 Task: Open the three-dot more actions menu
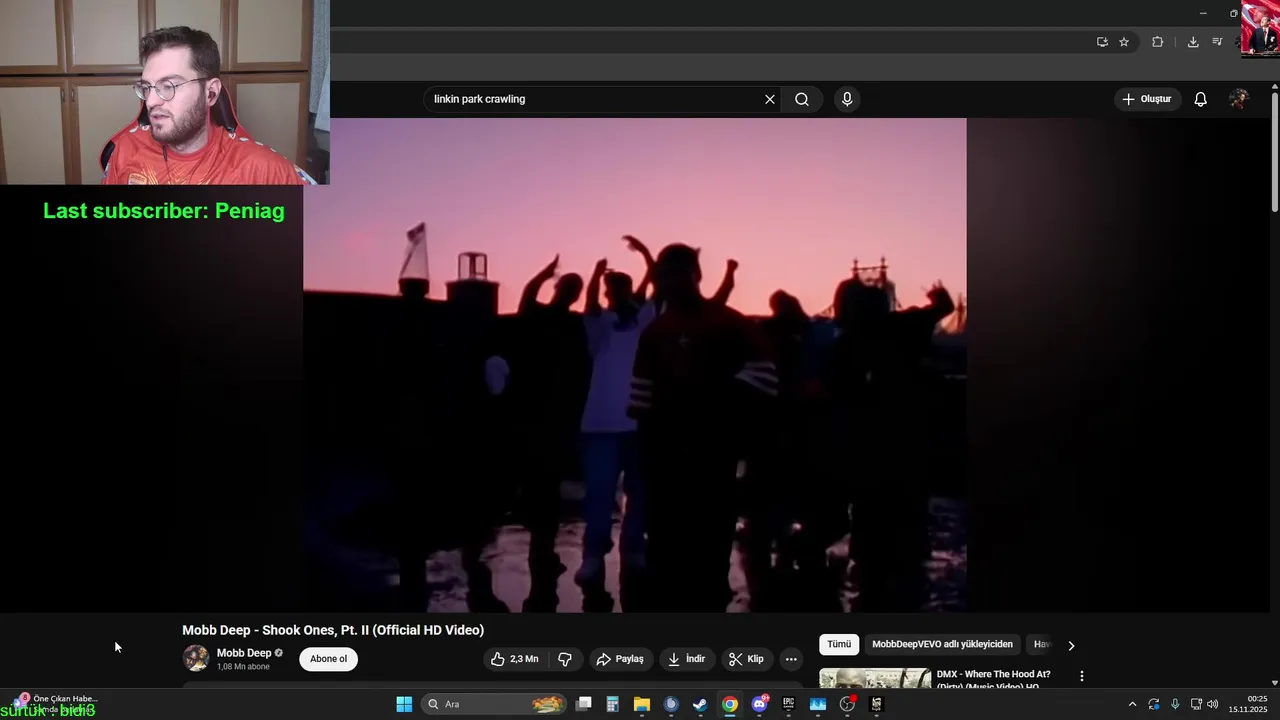tap(791, 659)
